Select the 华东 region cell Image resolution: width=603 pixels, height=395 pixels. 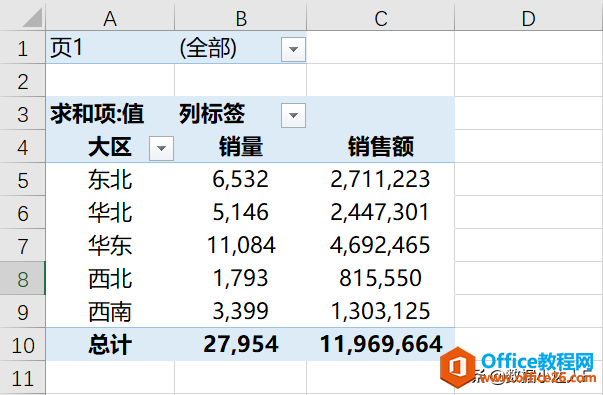point(110,246)
